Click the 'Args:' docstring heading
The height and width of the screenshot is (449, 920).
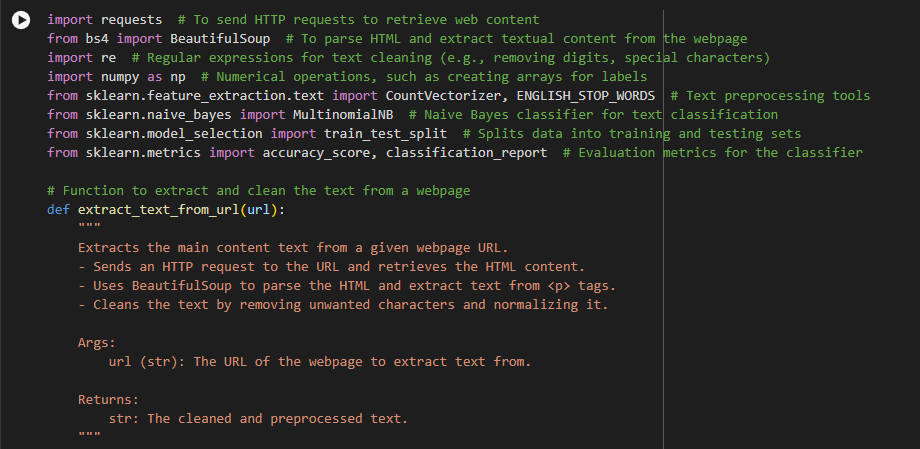tap(97, 343)
